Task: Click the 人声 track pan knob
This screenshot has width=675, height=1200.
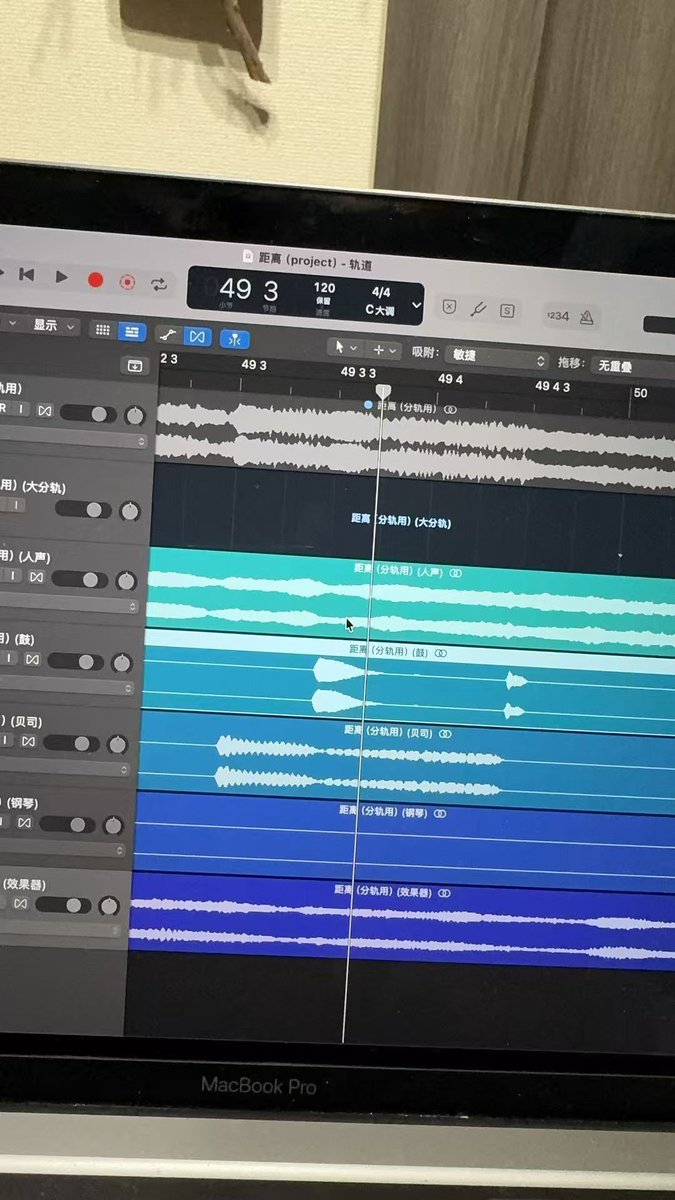Action: (x=126, y=580)
